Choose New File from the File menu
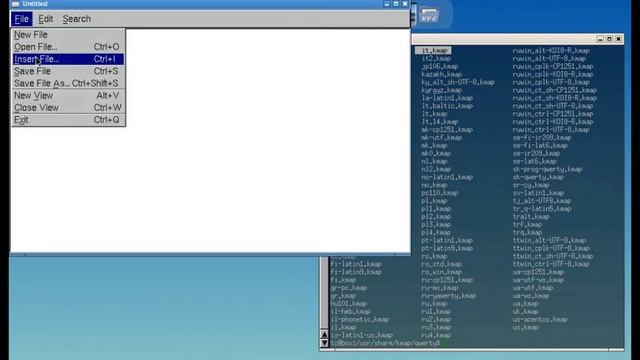This screenshot has height=360, width=640. 68,35
